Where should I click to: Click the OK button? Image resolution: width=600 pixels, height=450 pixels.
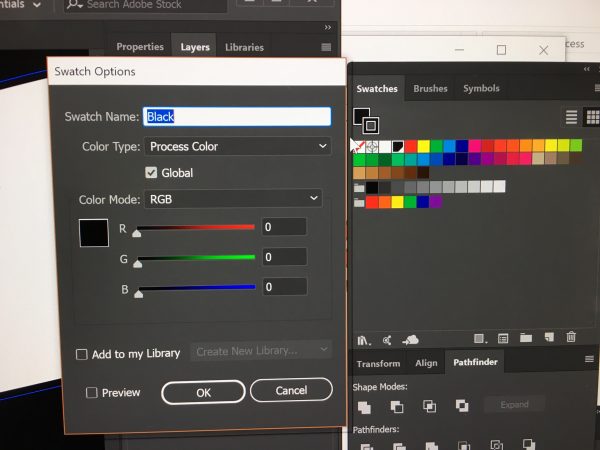203,392
